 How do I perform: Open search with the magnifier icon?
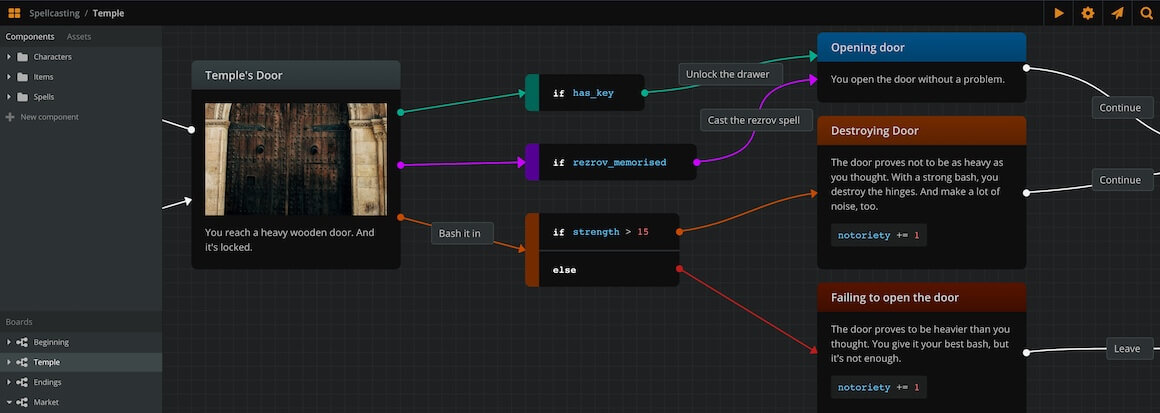coord(1146,13)
